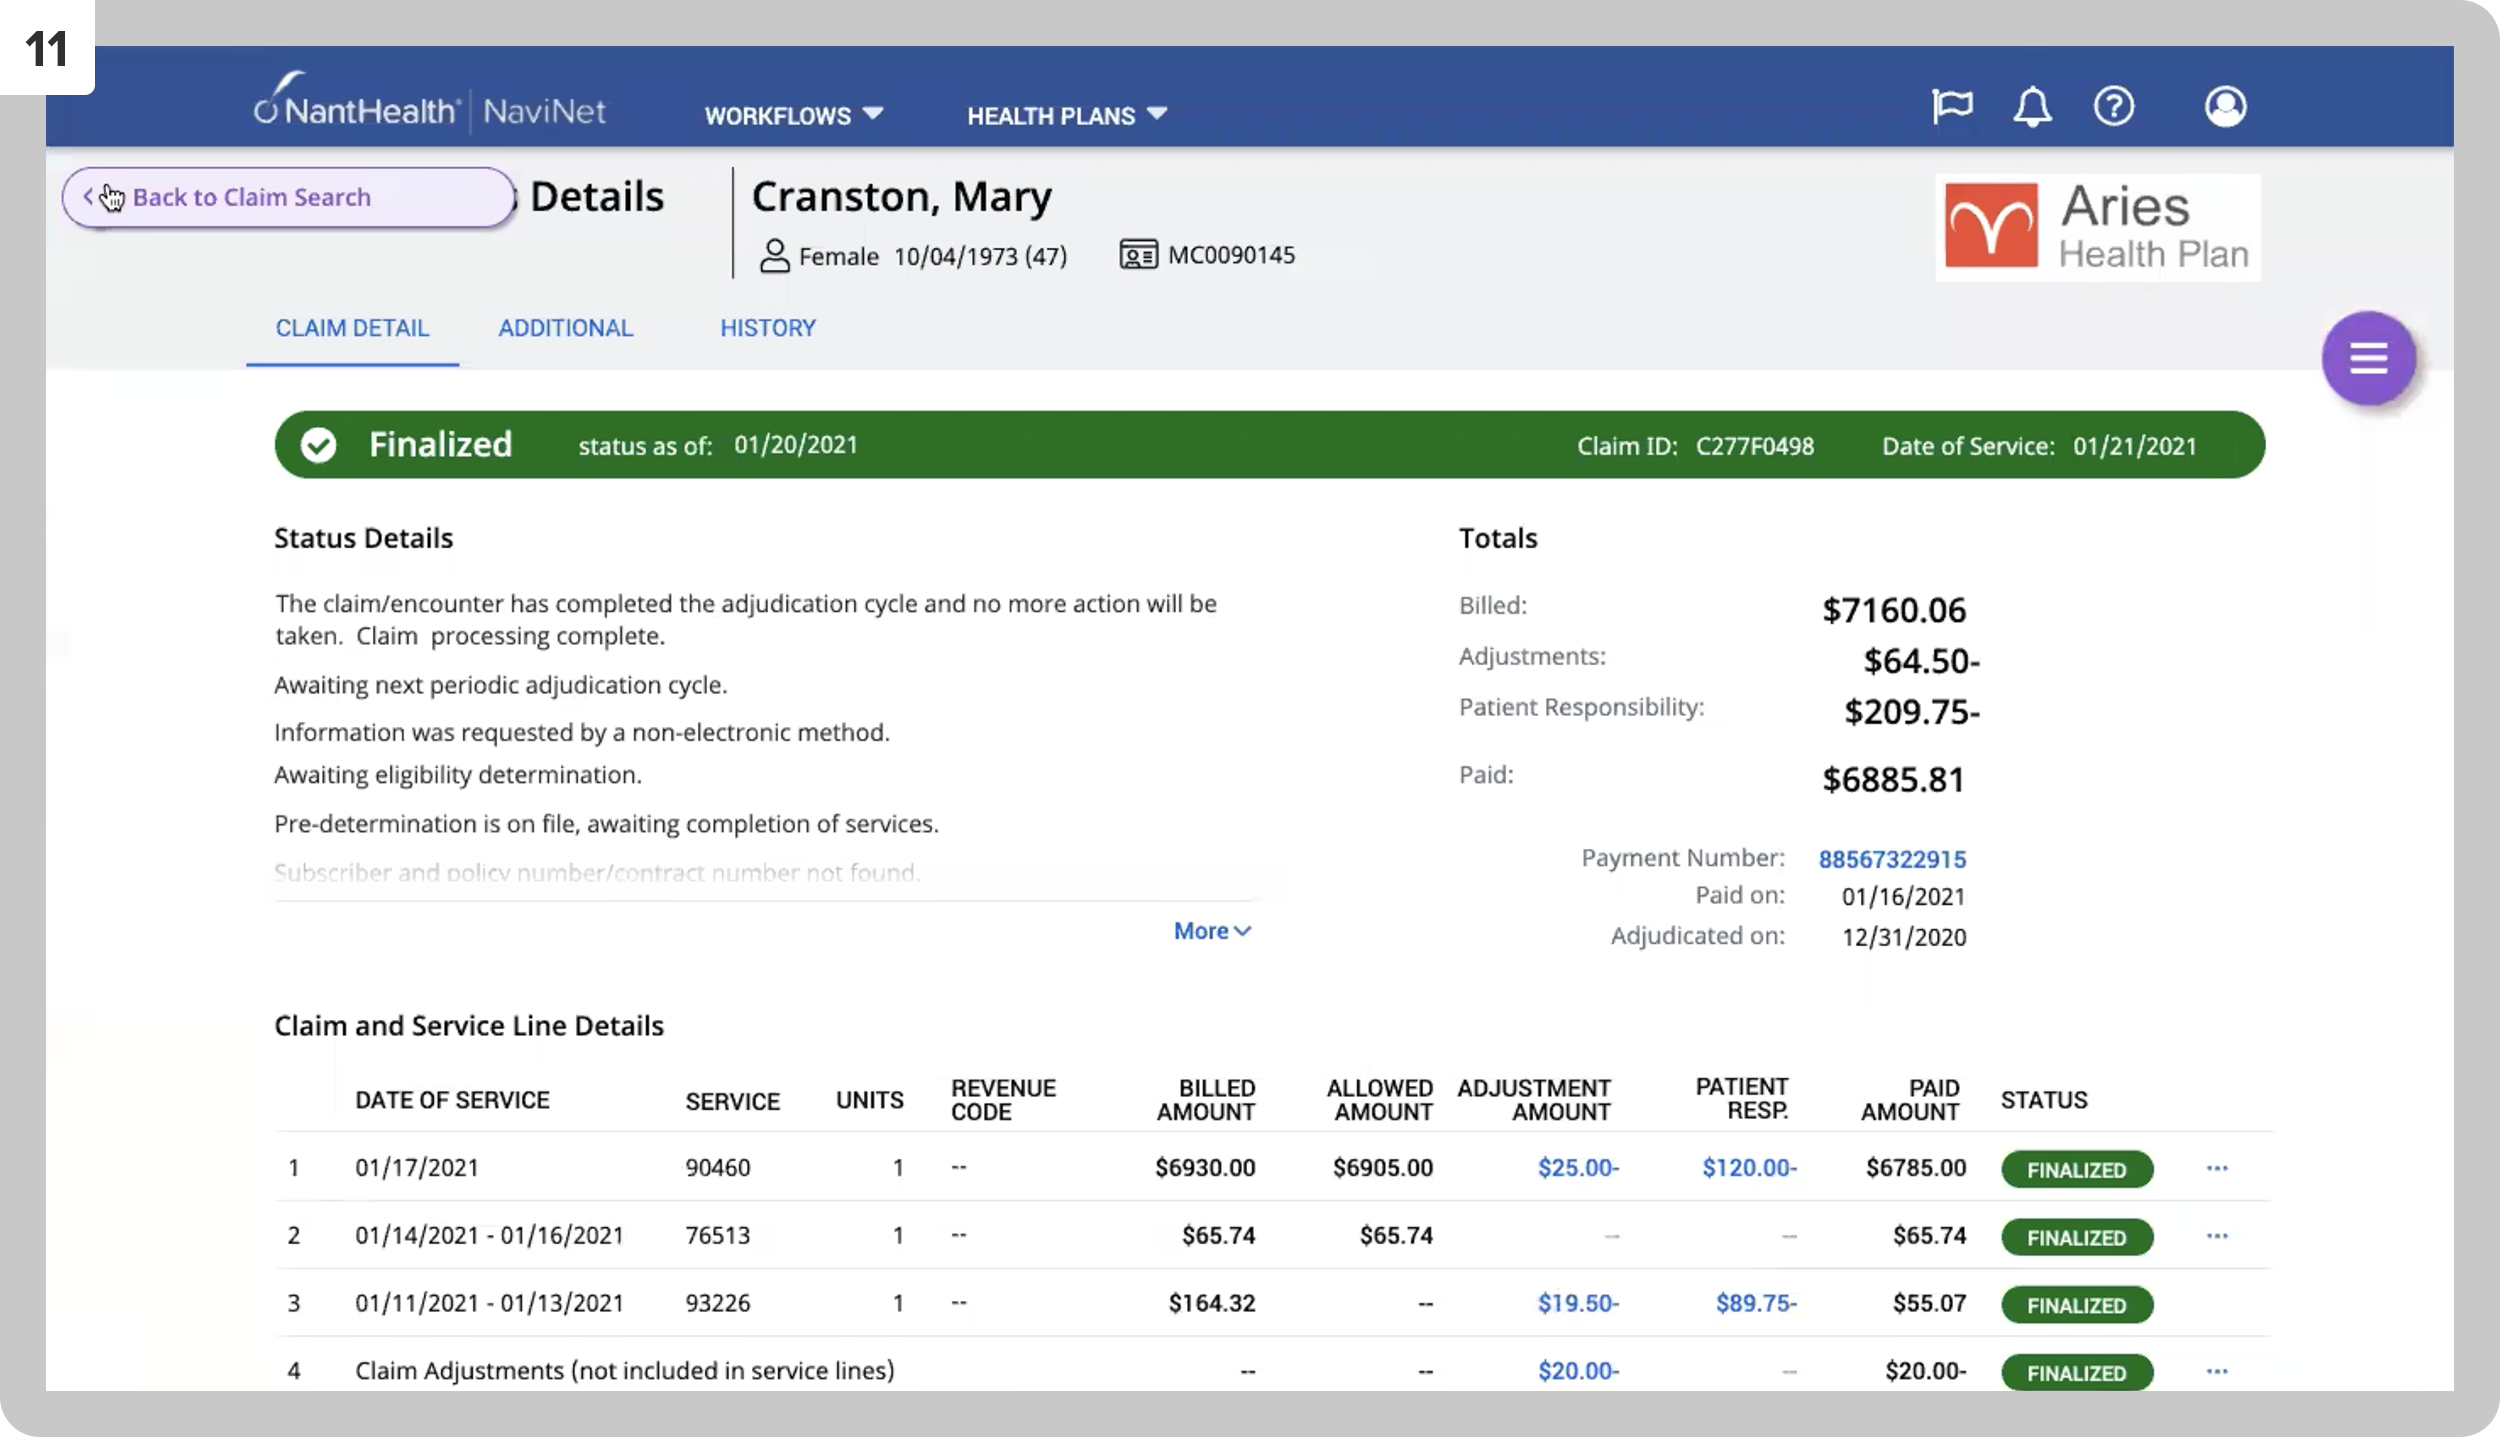Expand the Workflows dropdown menu
2500x1437 pixels.
click(794, 115)
